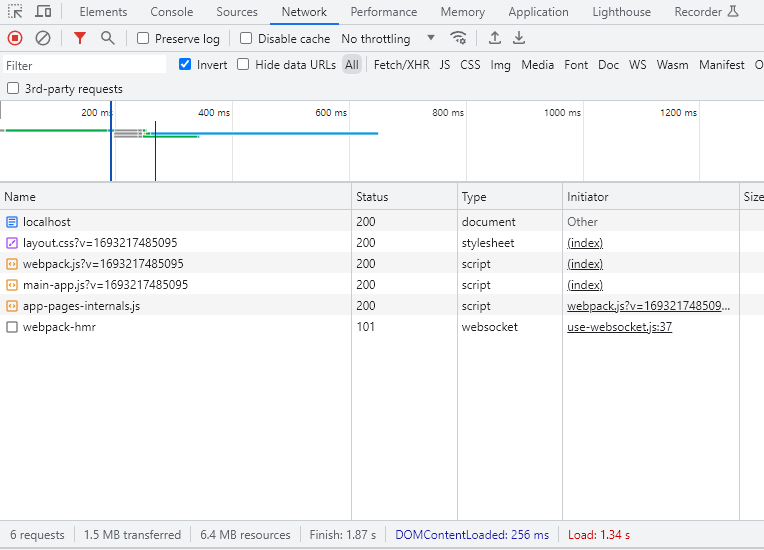This screenshot has height=550, width=764.
Task: Select the All request type filter
Action: tap(352, 65)
